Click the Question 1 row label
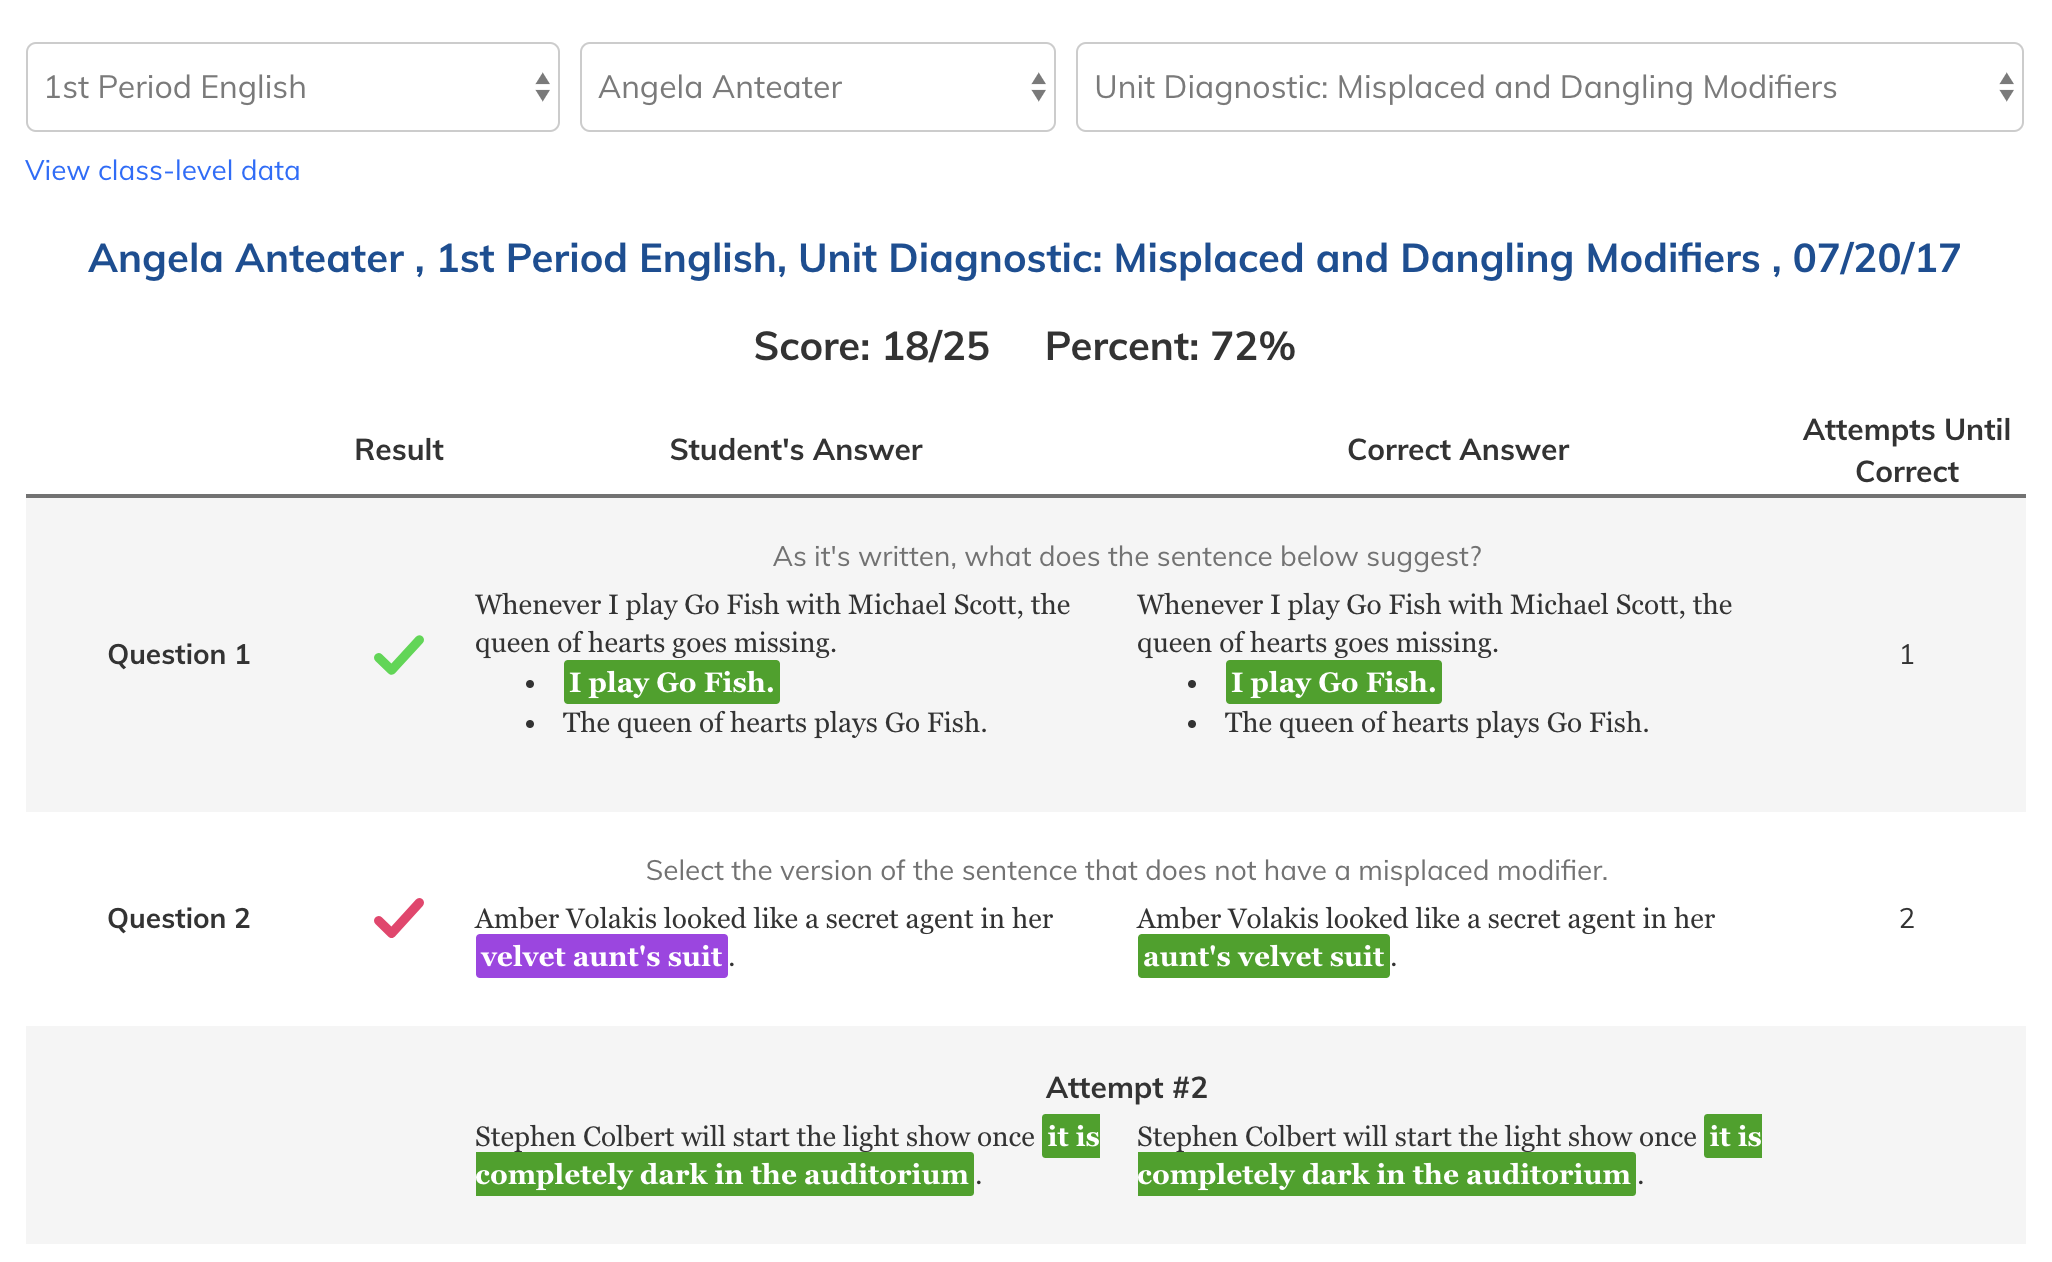 [x=179, y=655]
